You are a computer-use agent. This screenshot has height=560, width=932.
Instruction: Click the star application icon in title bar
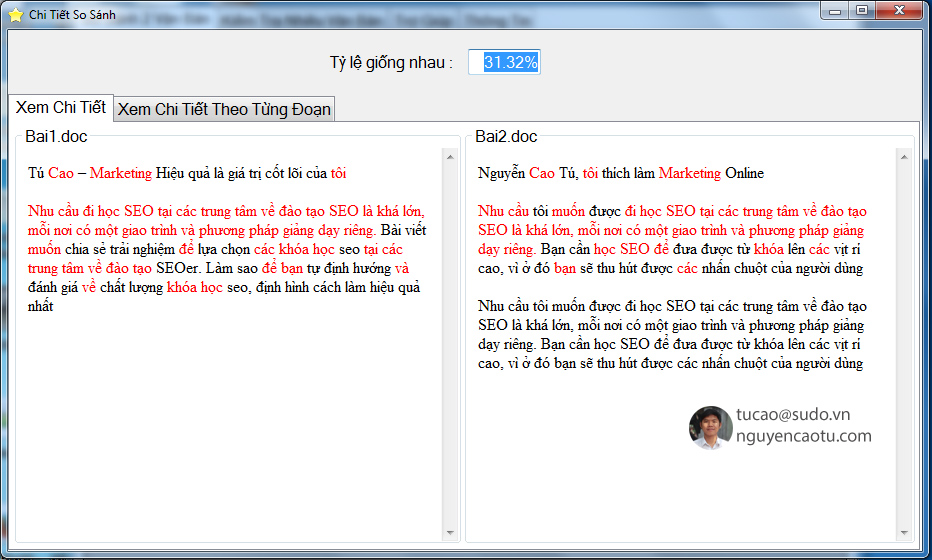pos(15,14)
